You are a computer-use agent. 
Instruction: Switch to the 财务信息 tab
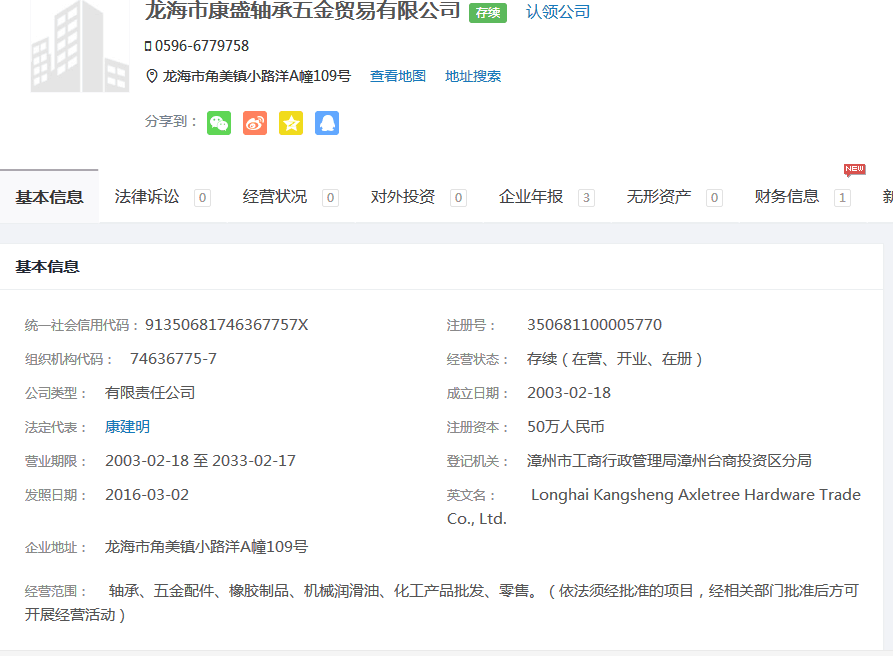pos(787,197)
